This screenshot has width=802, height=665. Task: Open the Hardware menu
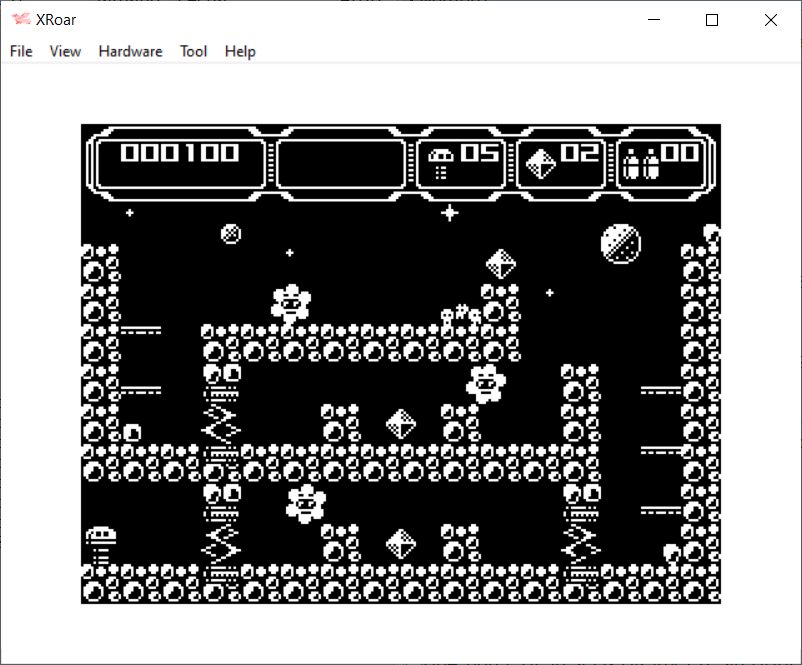(x=130, y=51)
